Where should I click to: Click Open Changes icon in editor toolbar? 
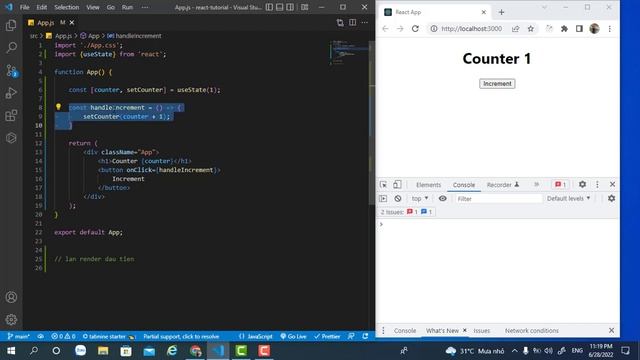coord(340,22)
